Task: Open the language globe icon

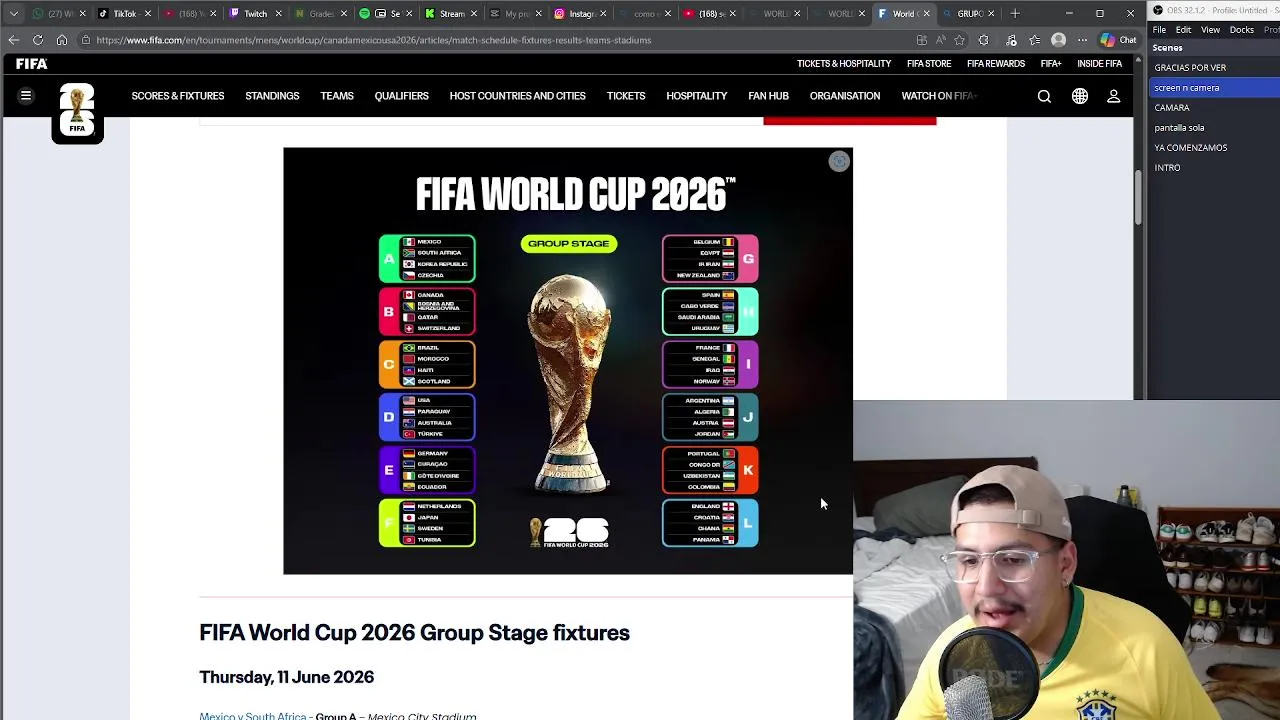Action: point(1080,97)
